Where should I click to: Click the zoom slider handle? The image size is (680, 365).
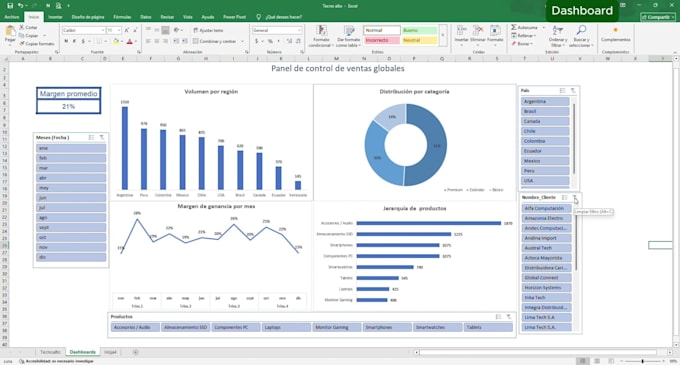pos(643,361)
